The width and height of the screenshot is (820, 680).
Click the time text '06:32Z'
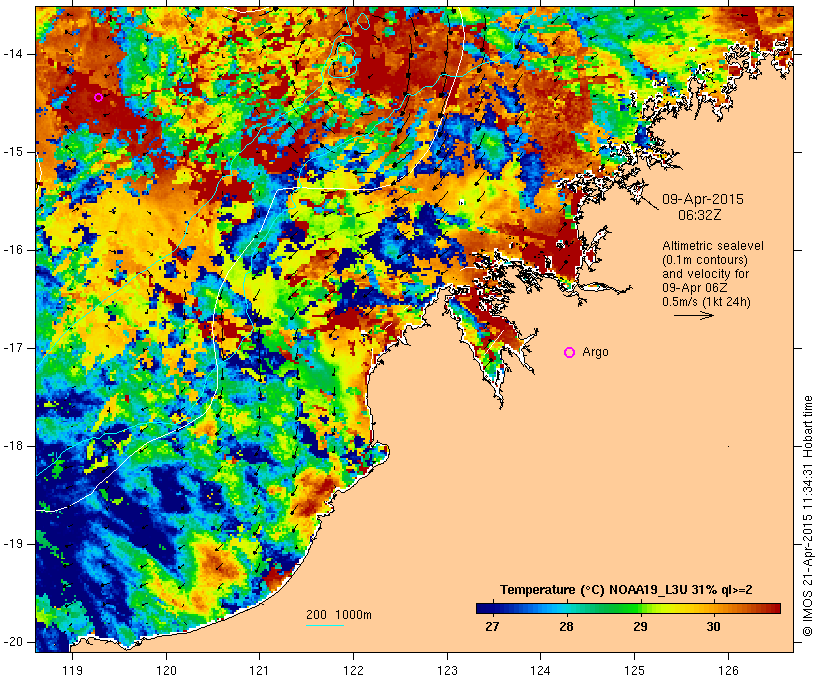pyautogui.click(x=700, y=215)
